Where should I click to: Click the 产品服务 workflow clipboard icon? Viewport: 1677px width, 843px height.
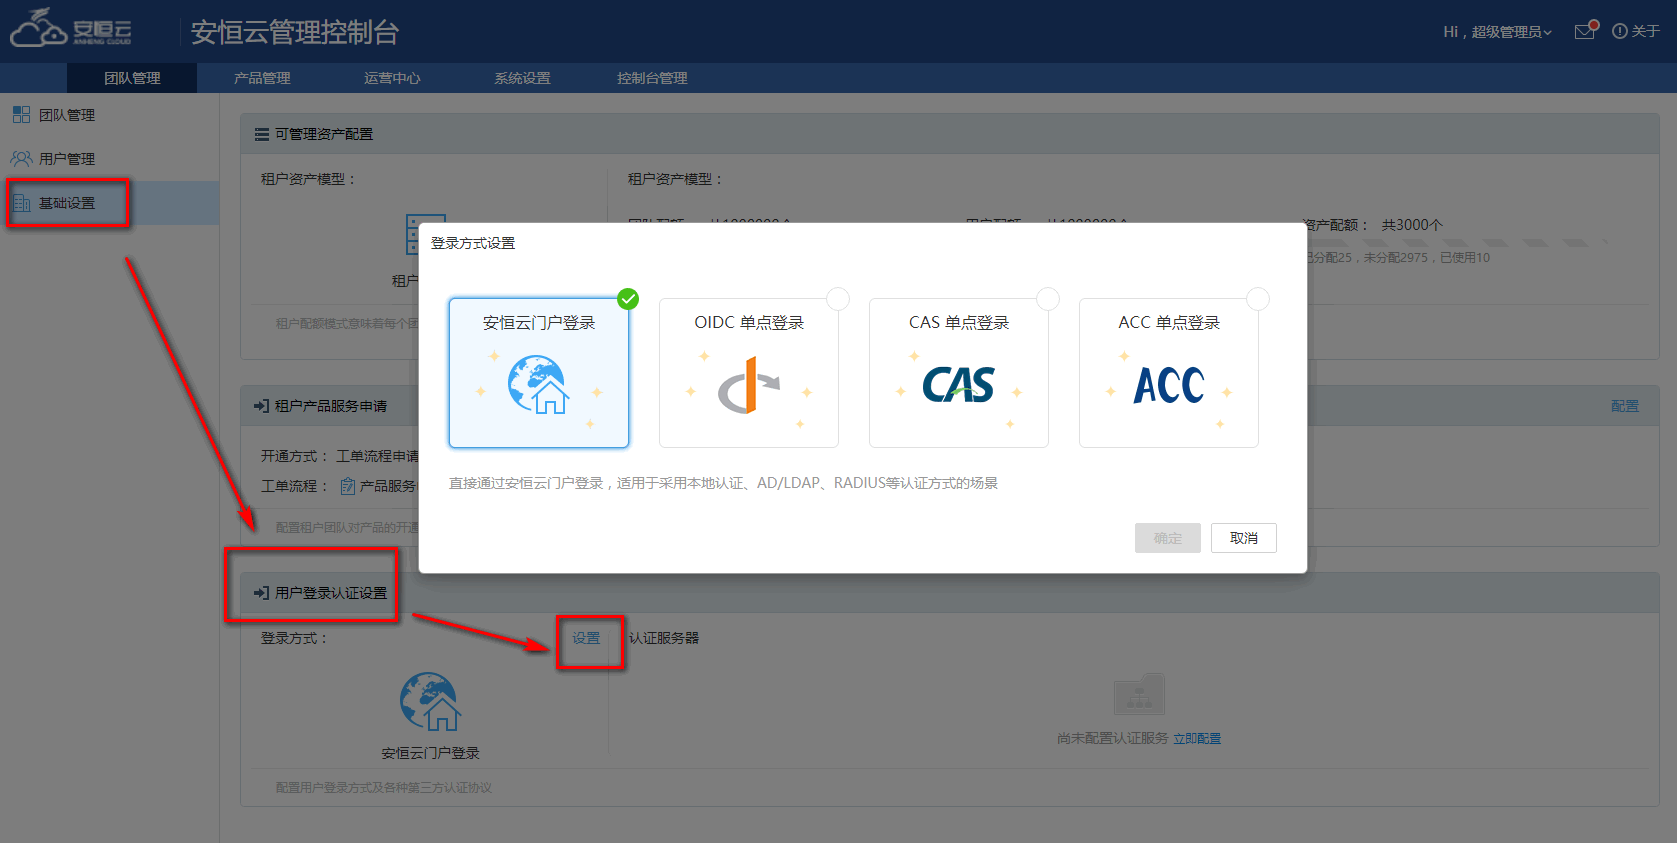(348, 486)
